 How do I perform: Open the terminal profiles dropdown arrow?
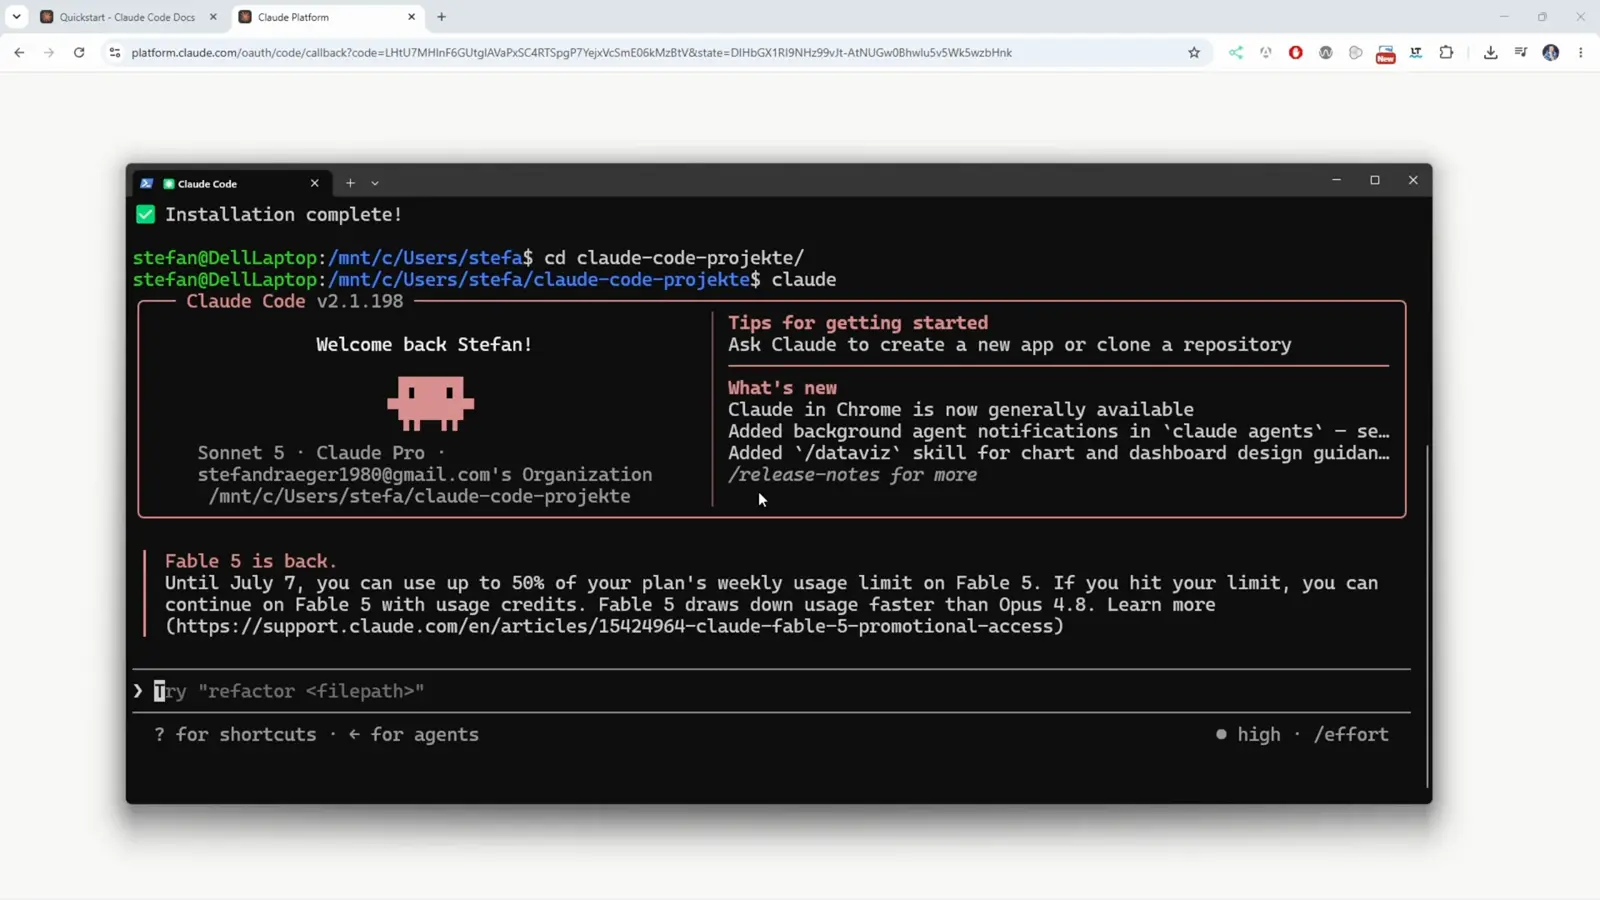(375, 183)
